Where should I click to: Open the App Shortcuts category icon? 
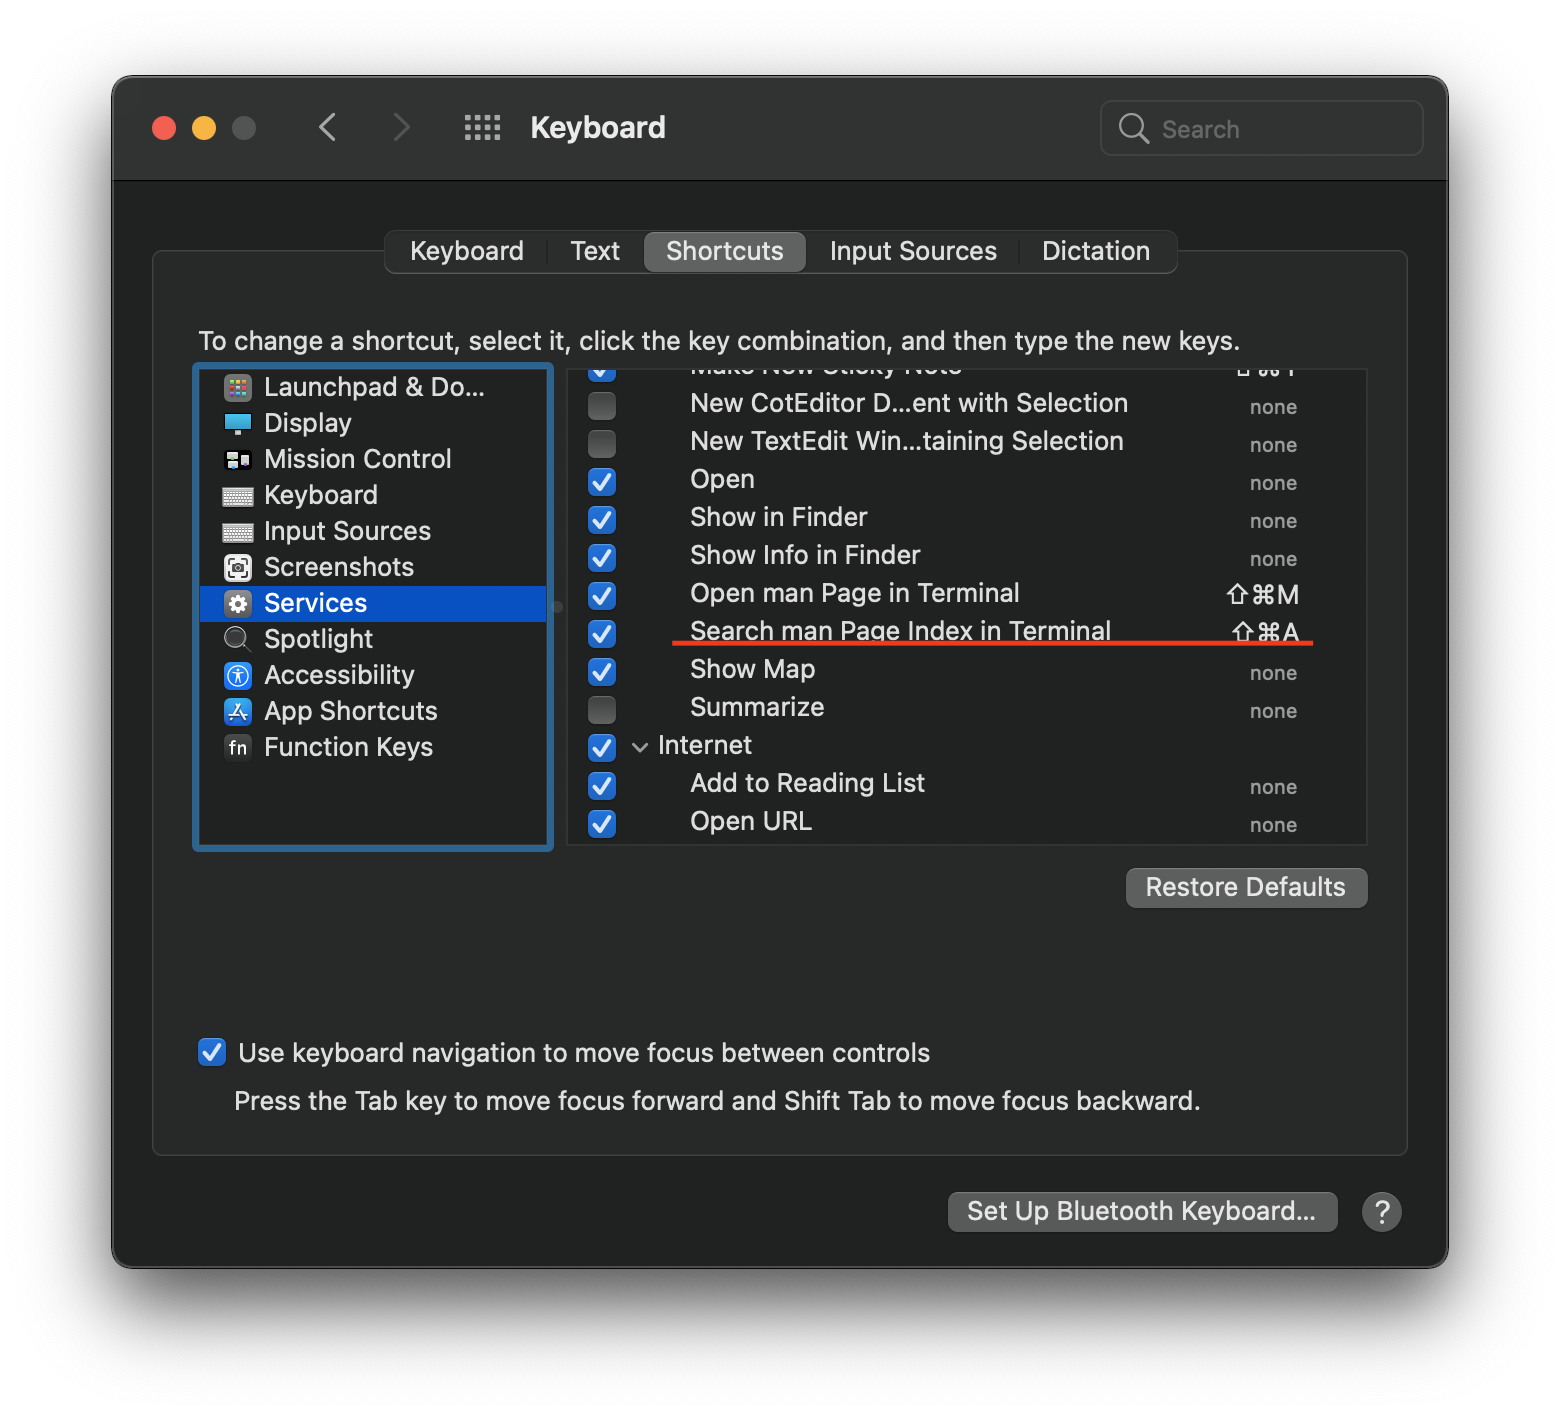[238, 712]
